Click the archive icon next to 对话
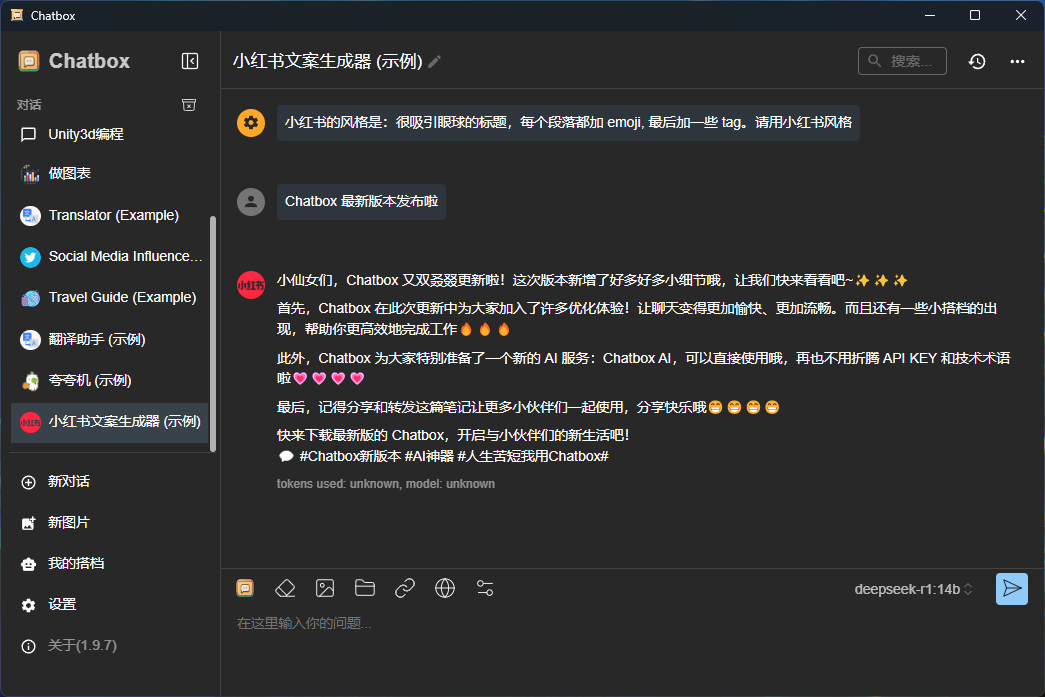 pos(189,105)
